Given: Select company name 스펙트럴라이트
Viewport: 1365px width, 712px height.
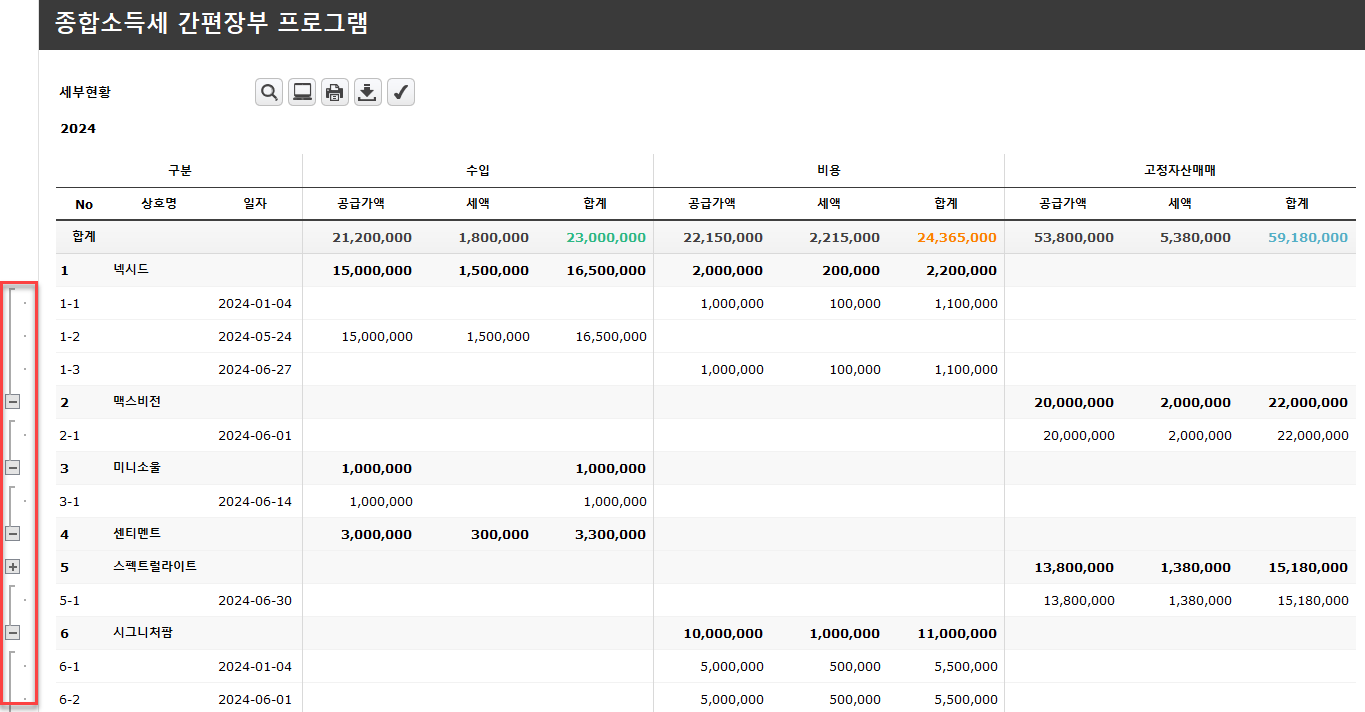Looking at the screenshot, I should coord(155,566).
